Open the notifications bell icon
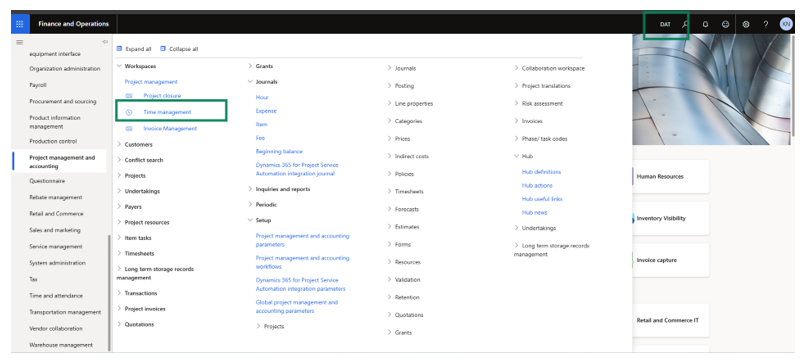The width and height of the screenshot is (807, 362). 705,24
